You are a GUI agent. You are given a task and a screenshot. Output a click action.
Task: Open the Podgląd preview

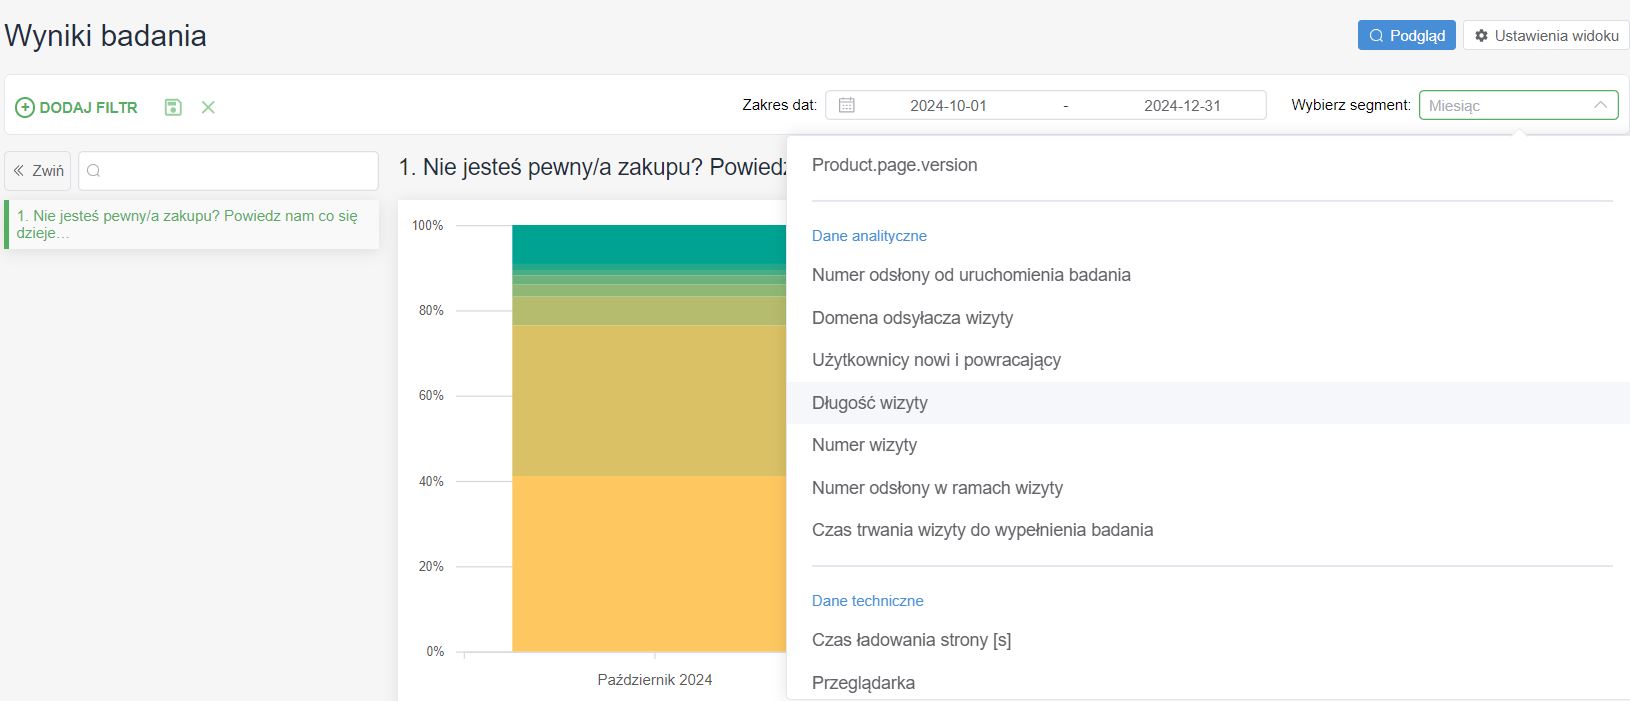tap(1407, 35)
